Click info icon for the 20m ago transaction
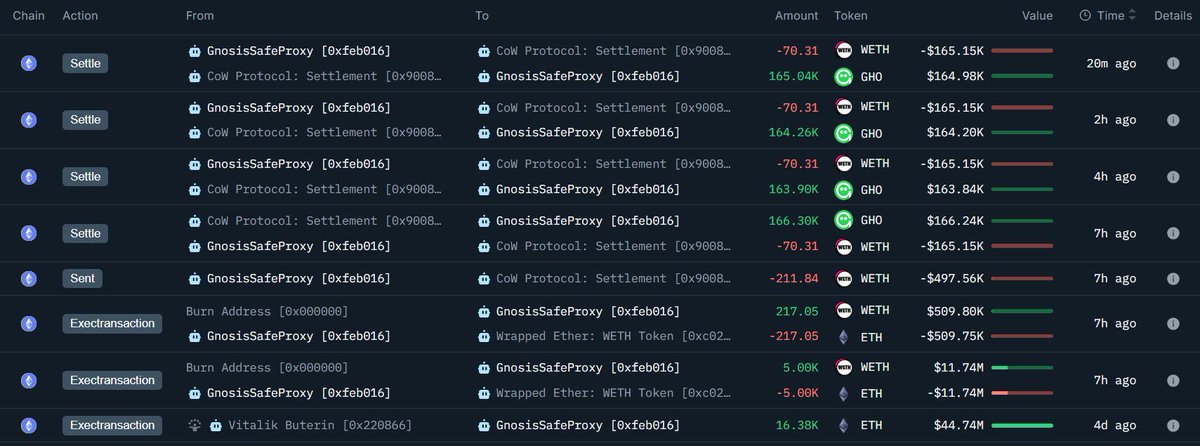The height and width of the screenshot is (446, 1200). (x=1172, y=63)
